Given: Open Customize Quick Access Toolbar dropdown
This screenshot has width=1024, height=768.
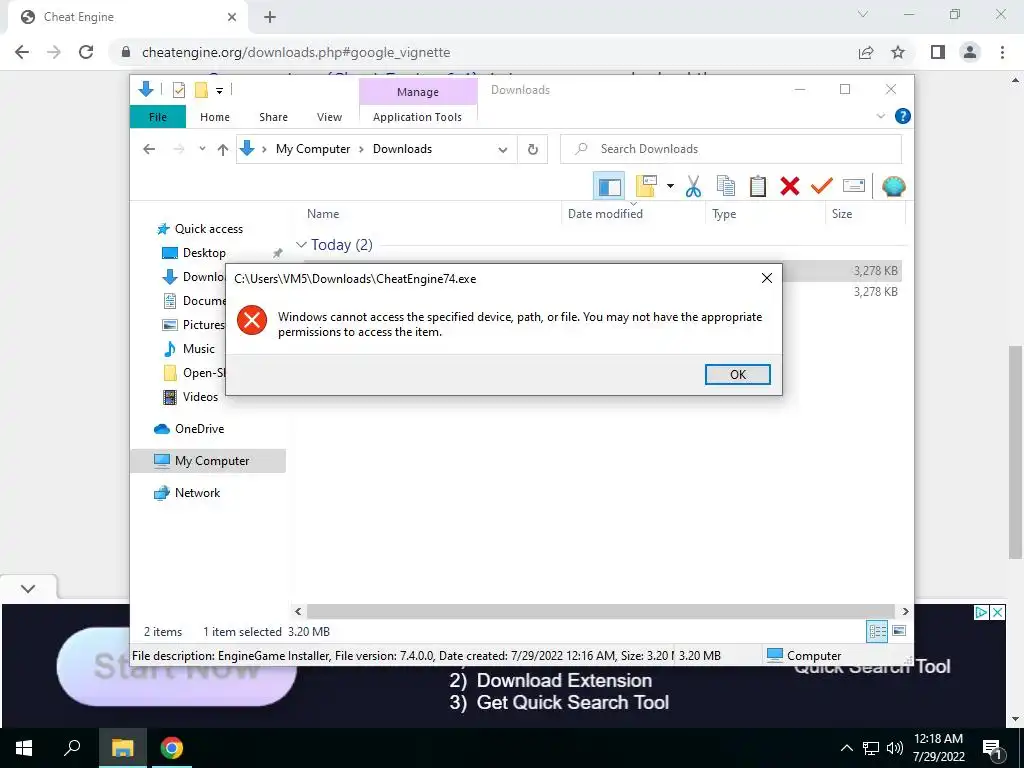Looking at the screenshot, I should point(219,91).
